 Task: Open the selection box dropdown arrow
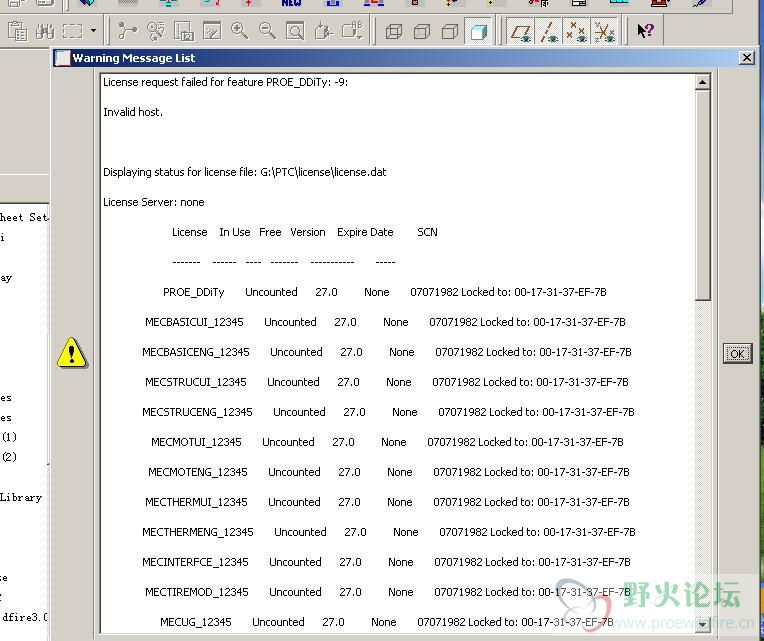point(93,31)
